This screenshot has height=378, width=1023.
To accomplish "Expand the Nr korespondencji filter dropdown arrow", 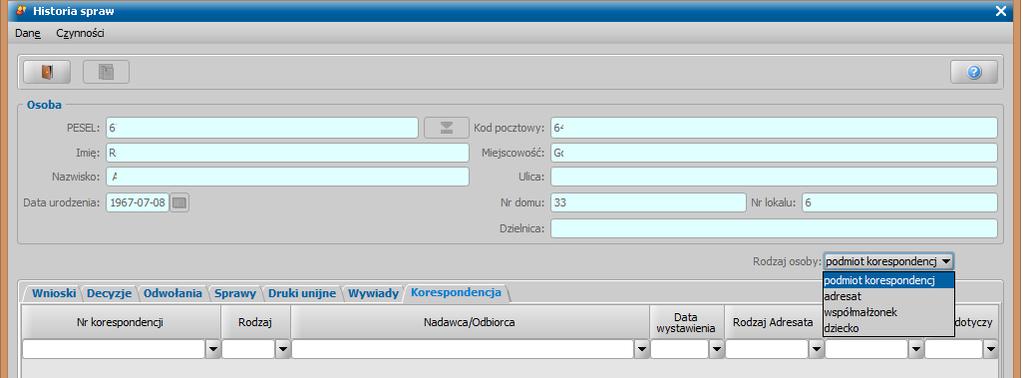I will [x=213, y=350].
